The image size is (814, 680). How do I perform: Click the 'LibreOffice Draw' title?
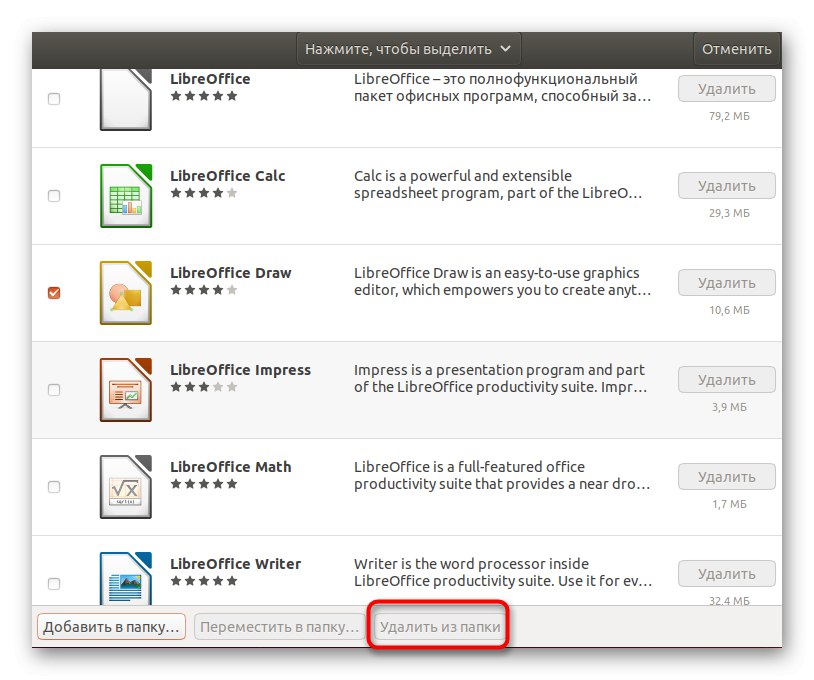pyautogui.click(x=231, y=273)
